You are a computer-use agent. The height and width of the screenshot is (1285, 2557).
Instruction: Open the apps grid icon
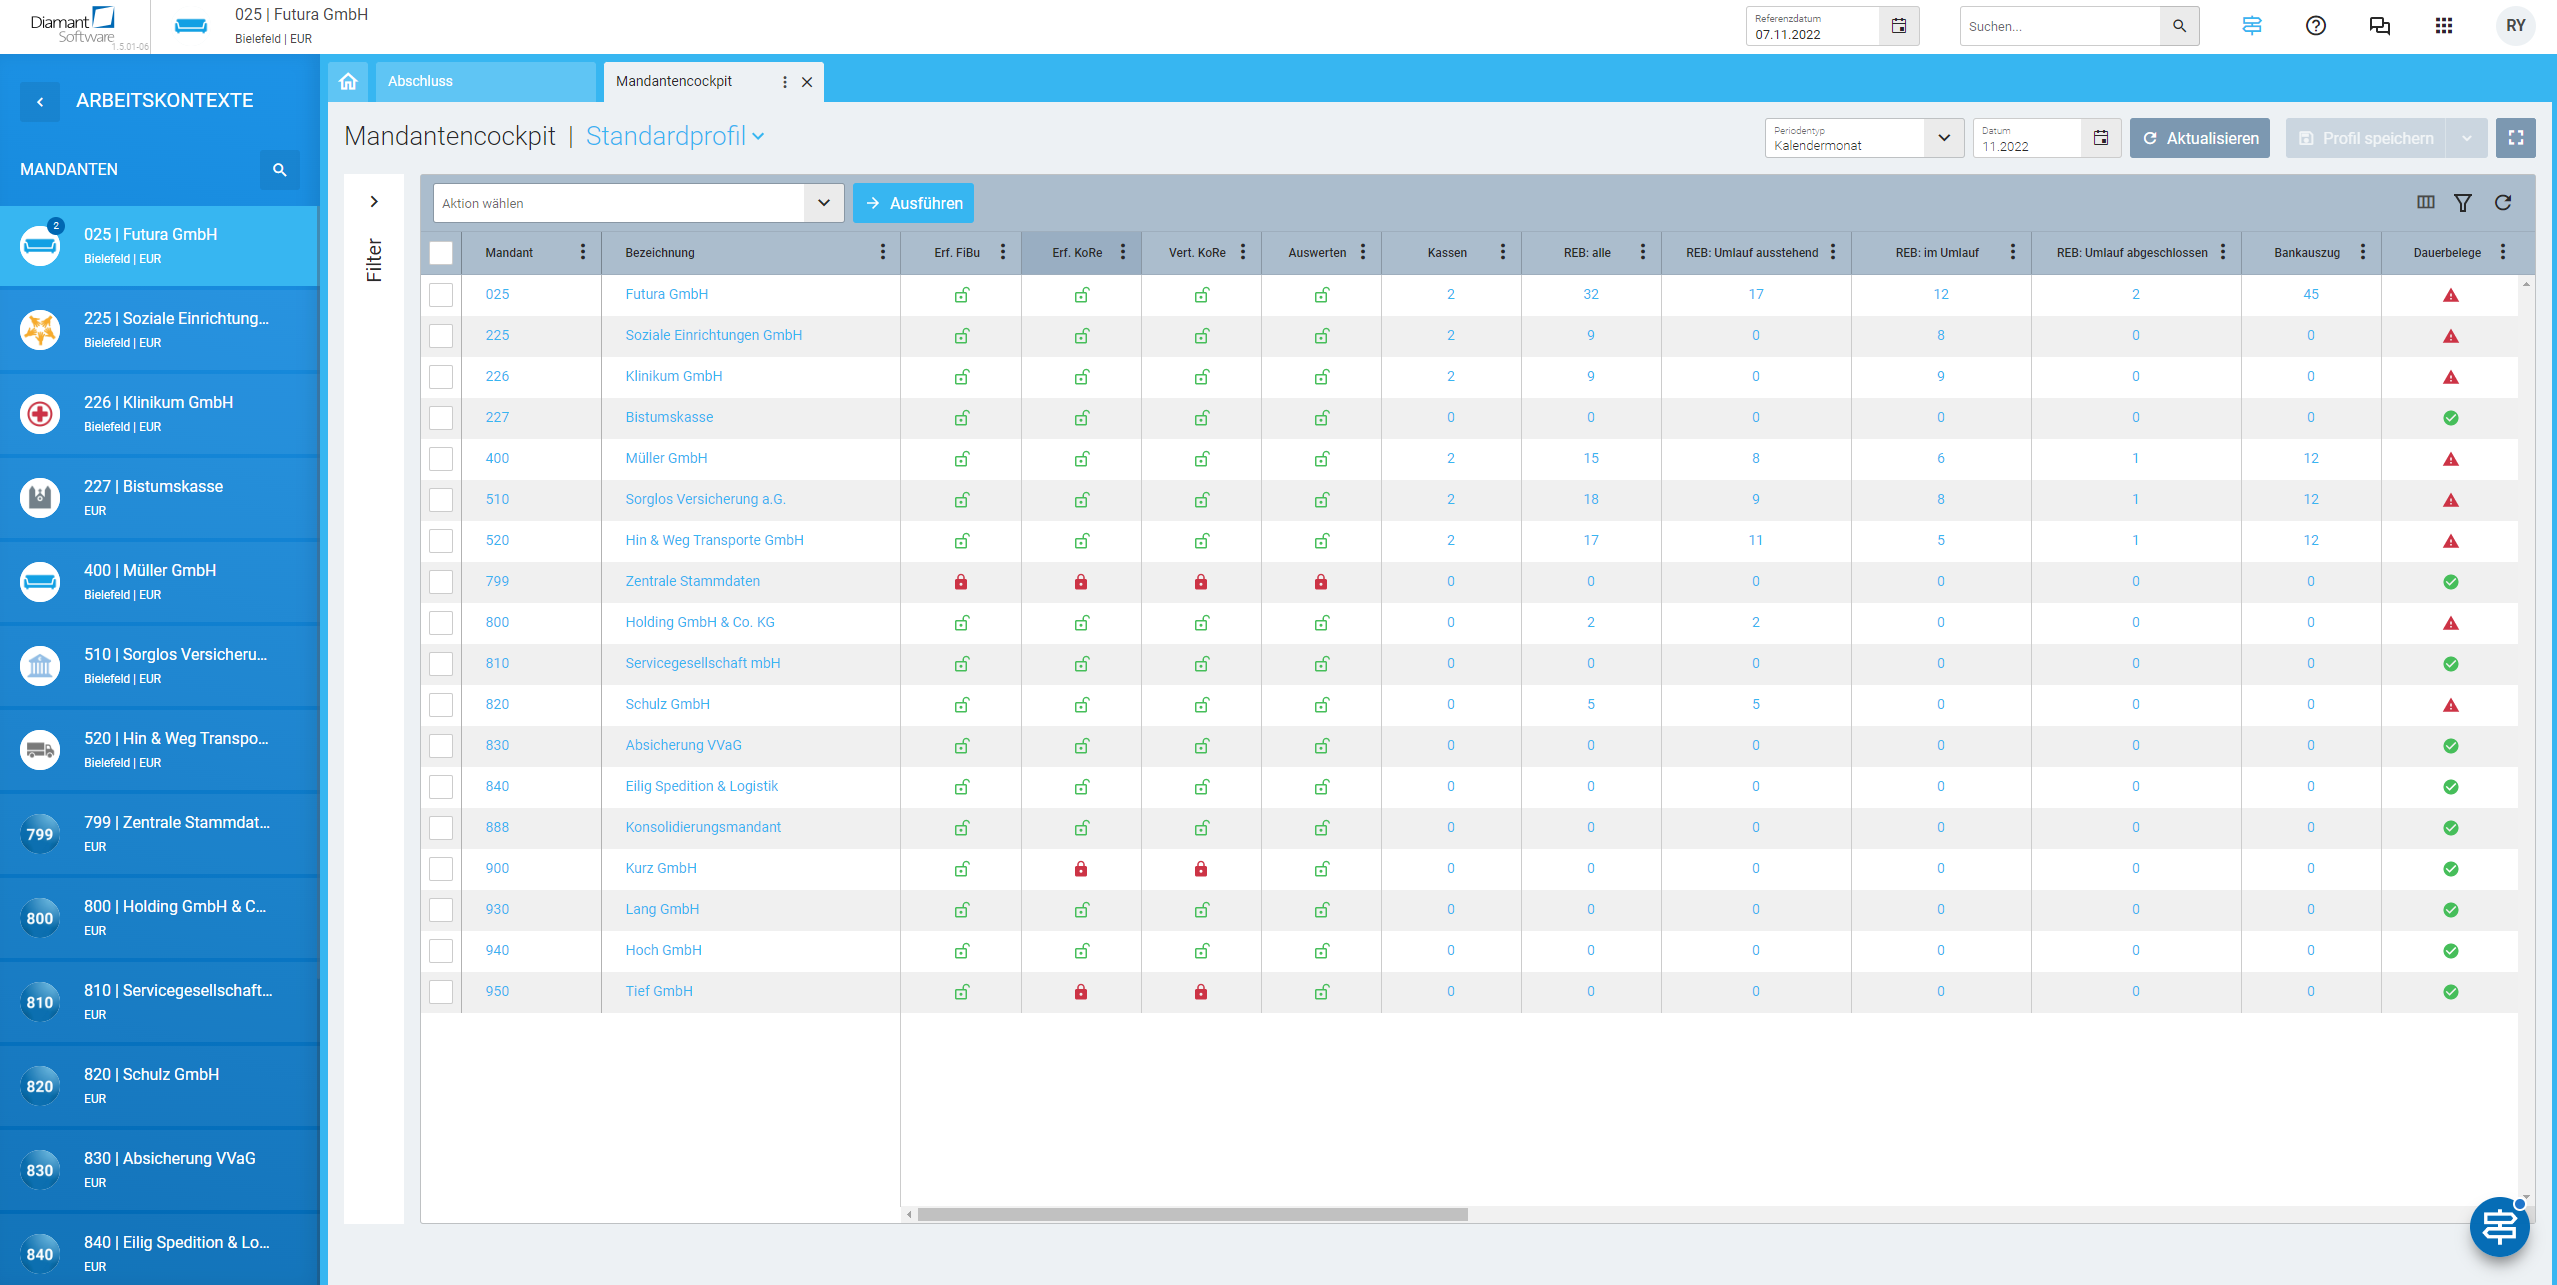tap(2444, 26)
